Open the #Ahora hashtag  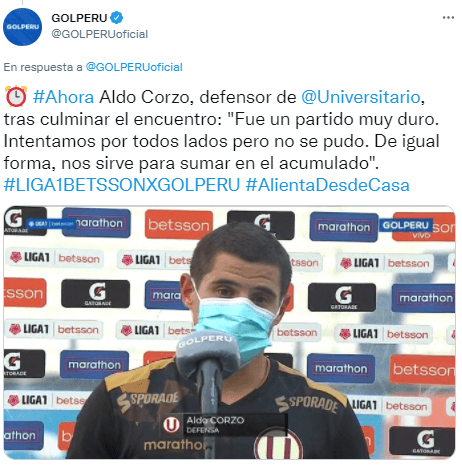[64, 97]
